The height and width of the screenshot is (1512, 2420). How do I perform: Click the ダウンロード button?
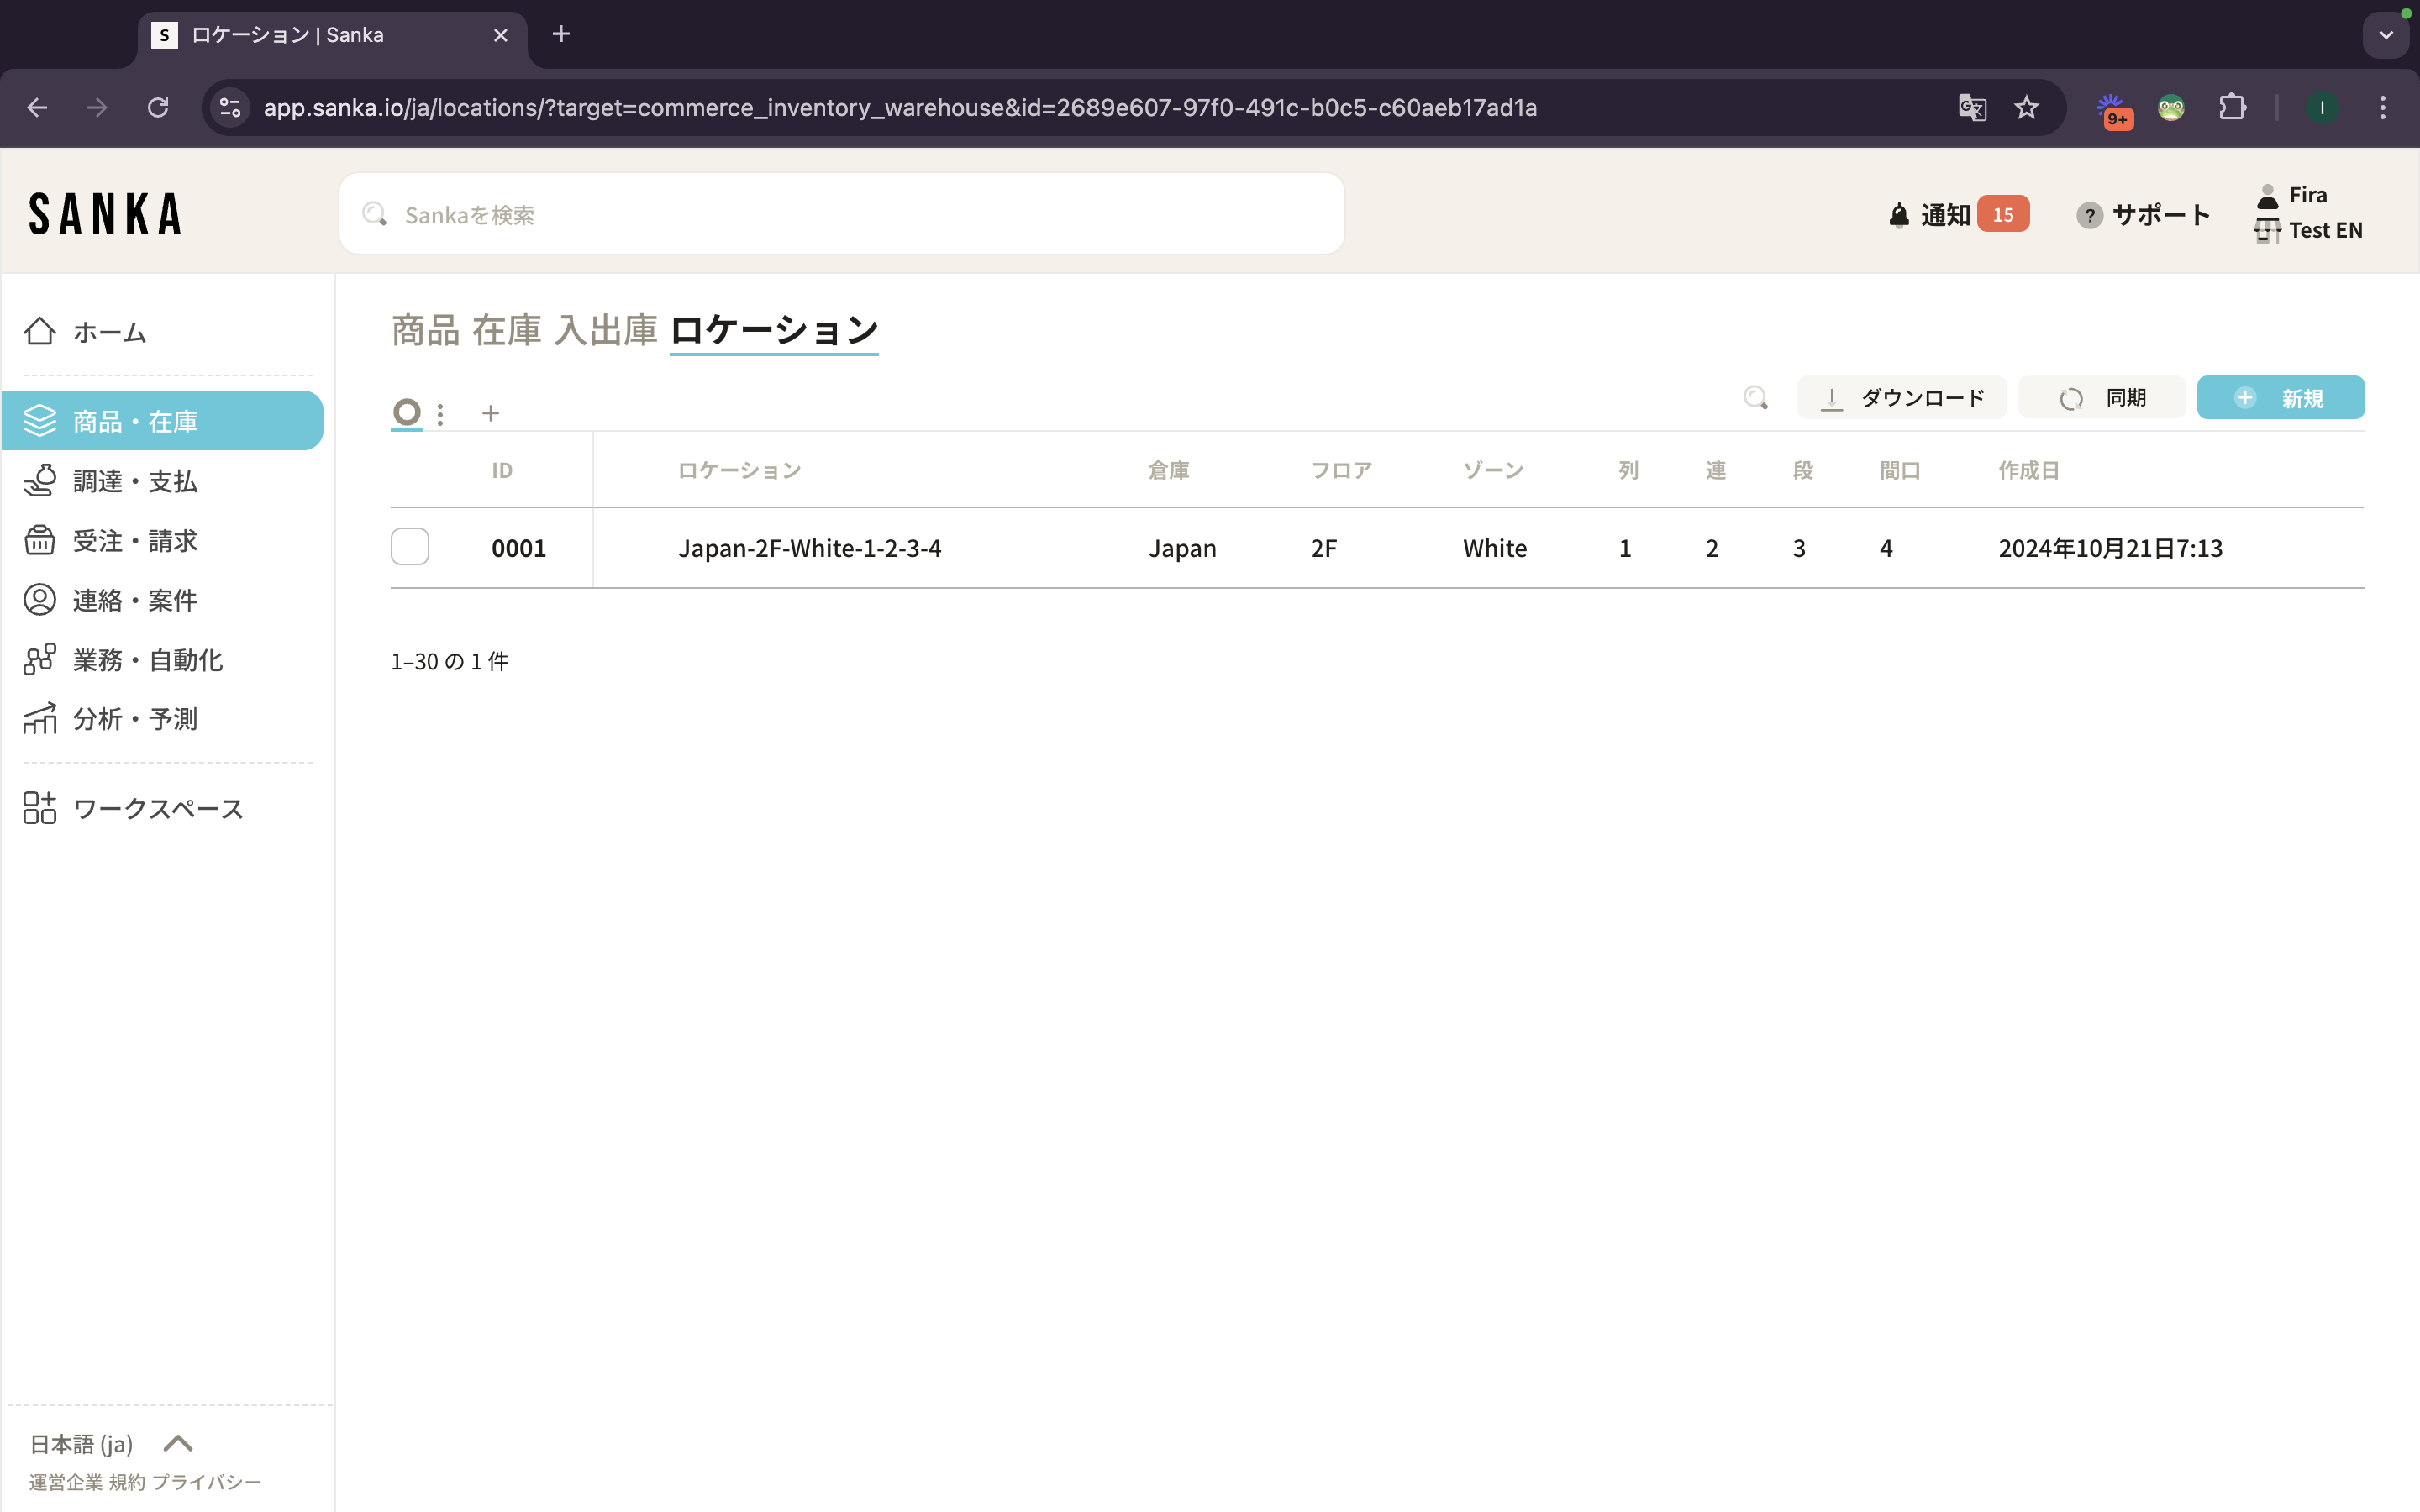[1901, 398]
